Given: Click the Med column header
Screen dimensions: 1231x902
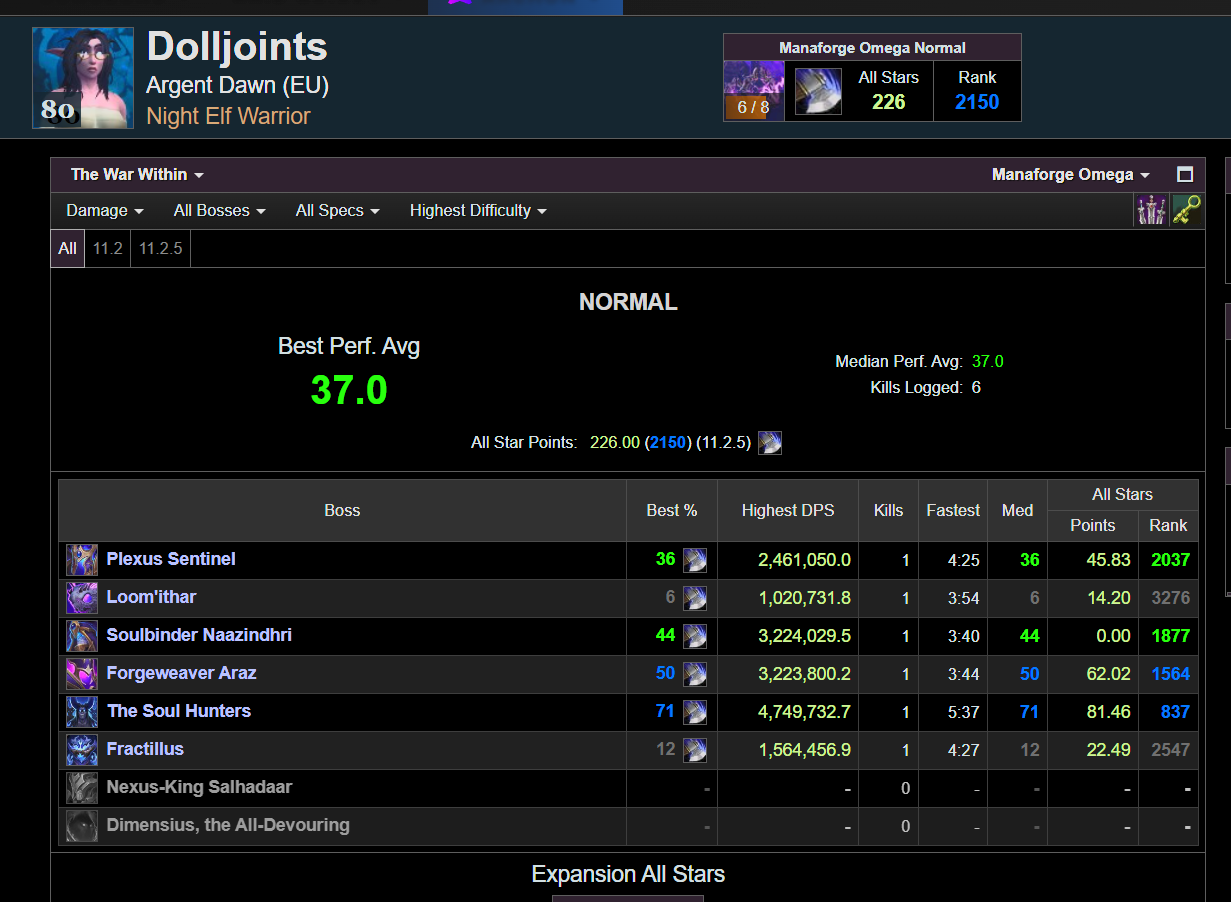Looking at the screenshot, I should (1017, 511).
